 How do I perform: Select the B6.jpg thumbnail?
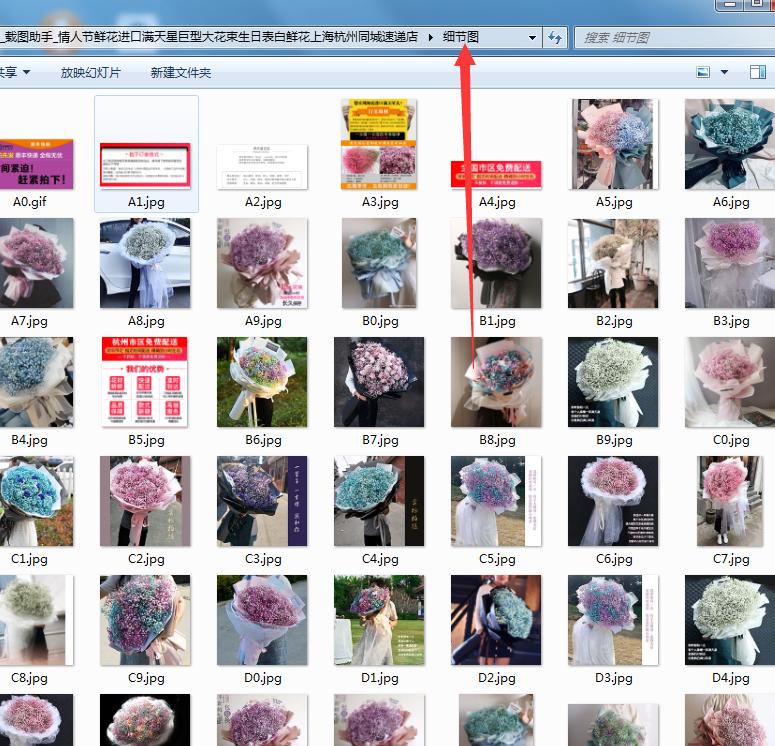(262, 382)
